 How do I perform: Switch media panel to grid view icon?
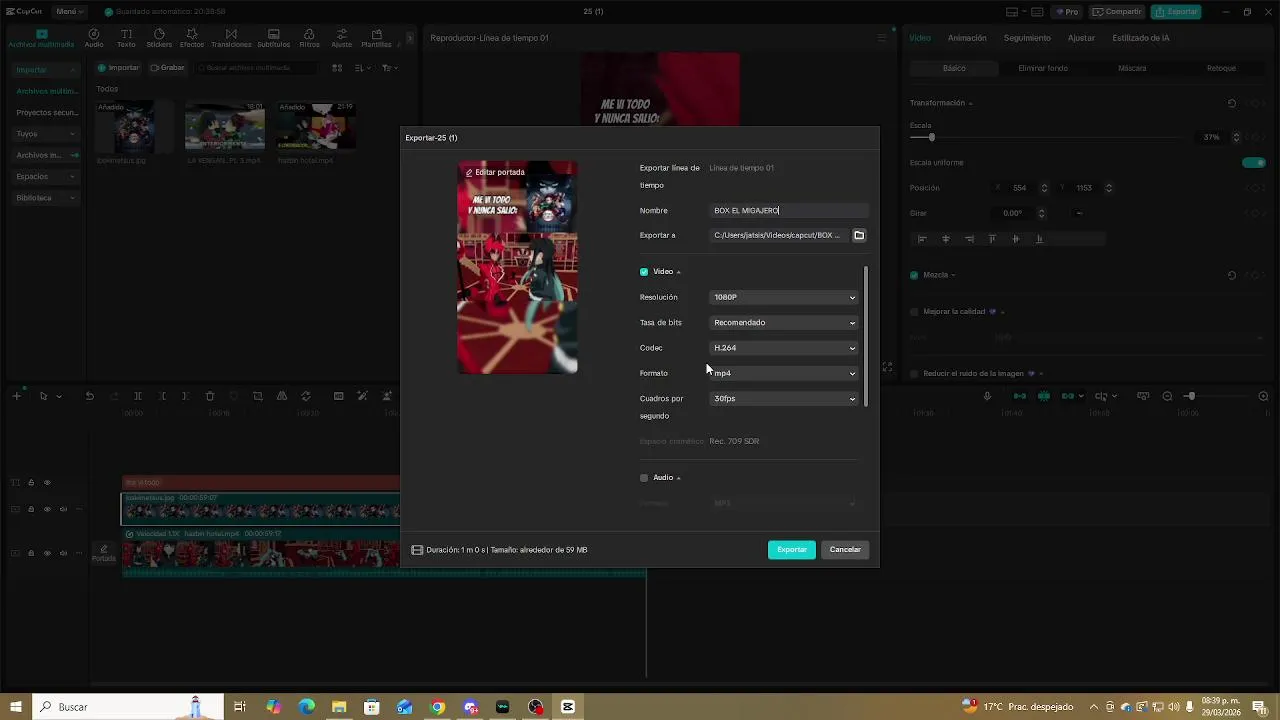point(337,68)
